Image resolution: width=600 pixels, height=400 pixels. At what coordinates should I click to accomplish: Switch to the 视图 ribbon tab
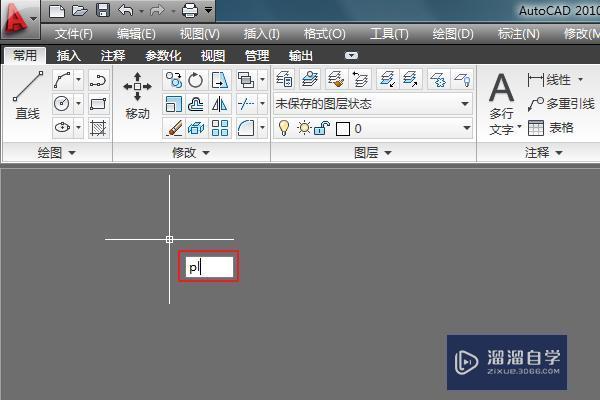[x=213, y=56]
